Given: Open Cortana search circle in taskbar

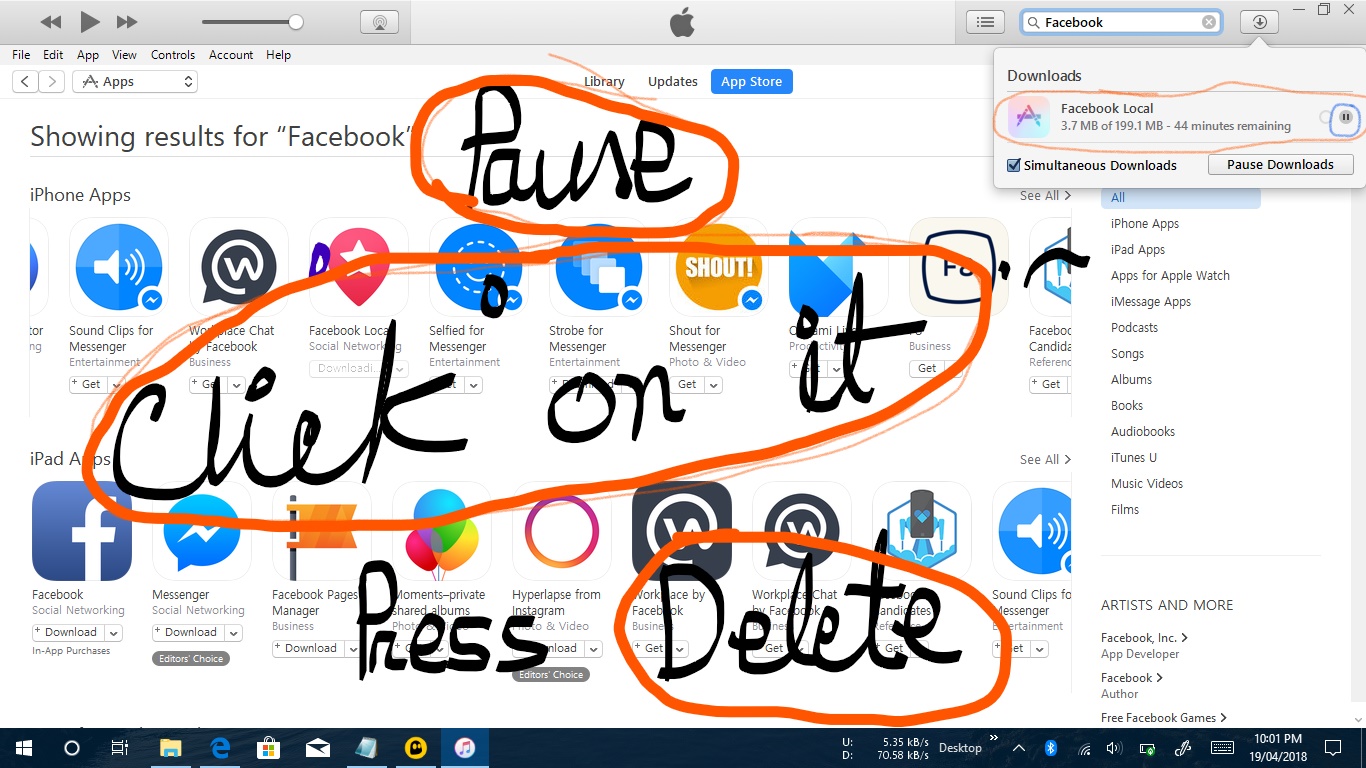Looking at the screenshot, I should click(71, 747).
